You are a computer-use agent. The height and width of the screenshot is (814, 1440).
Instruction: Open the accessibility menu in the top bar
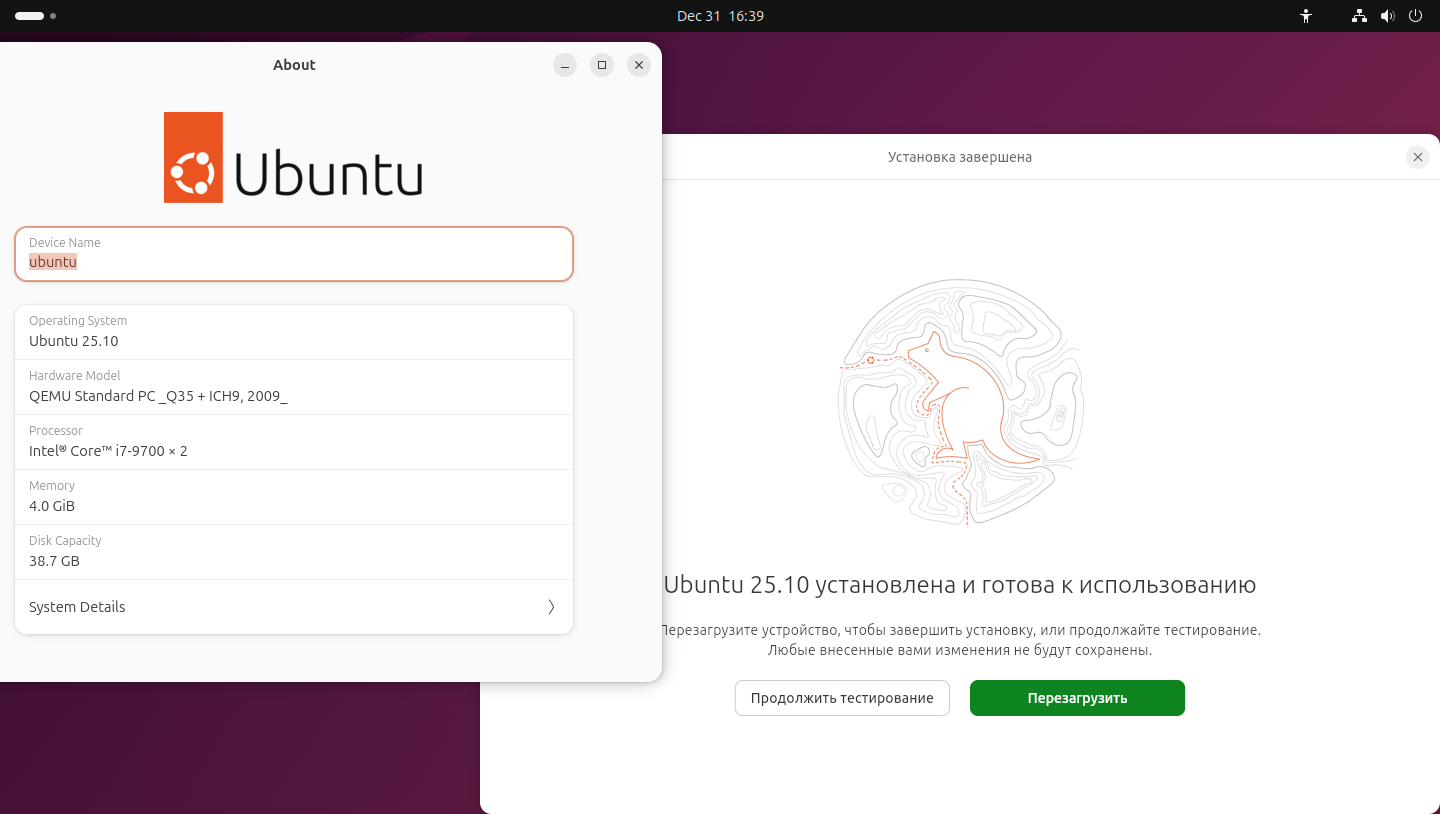[1305, 16]
